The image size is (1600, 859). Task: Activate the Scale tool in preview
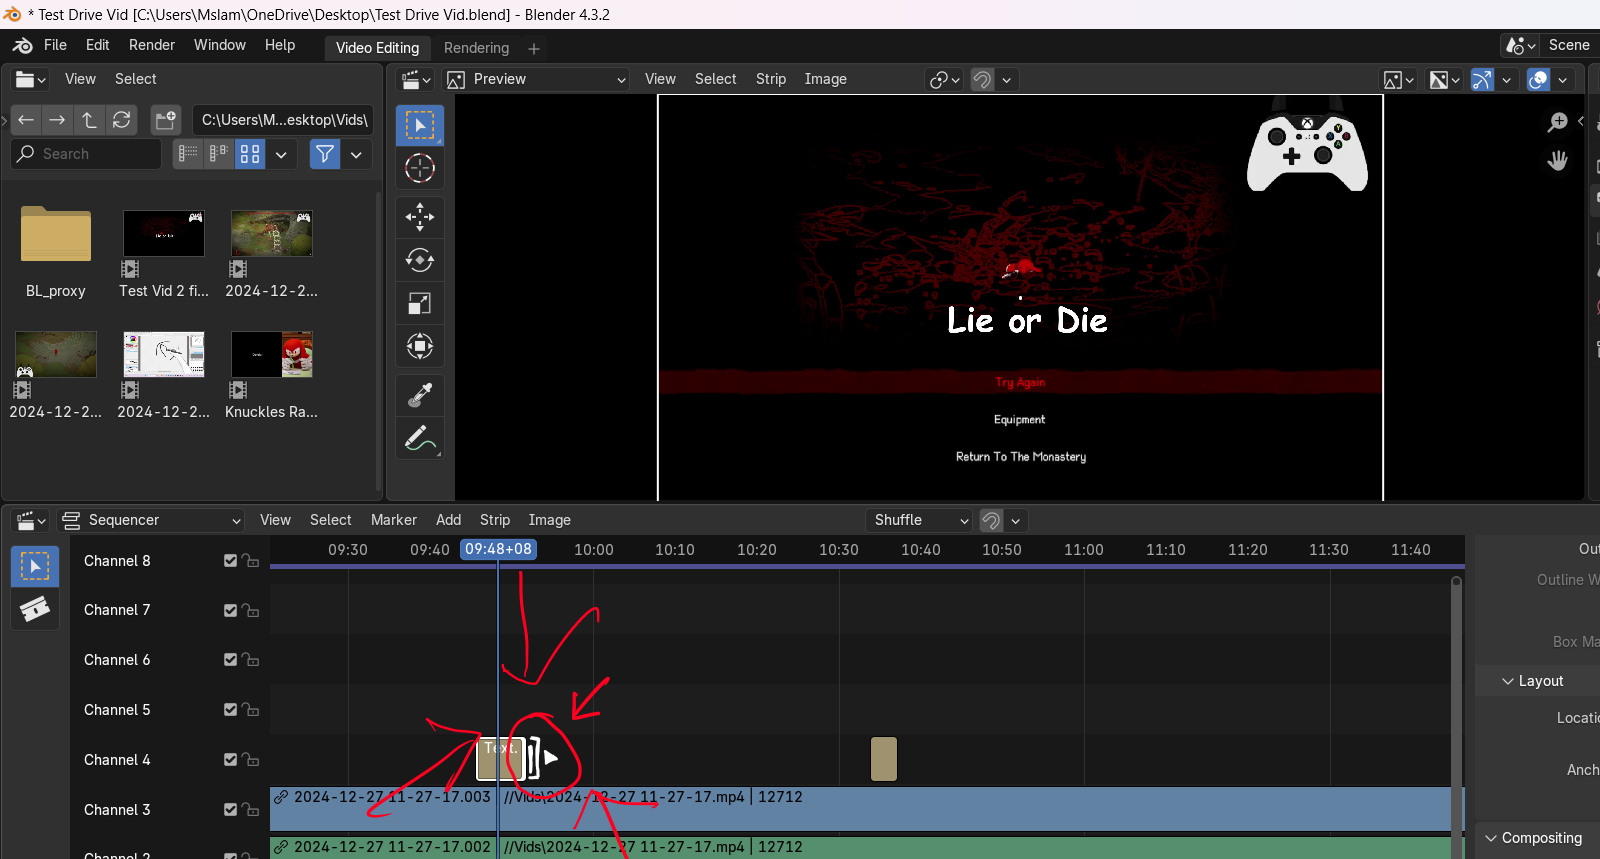(420, 303)
